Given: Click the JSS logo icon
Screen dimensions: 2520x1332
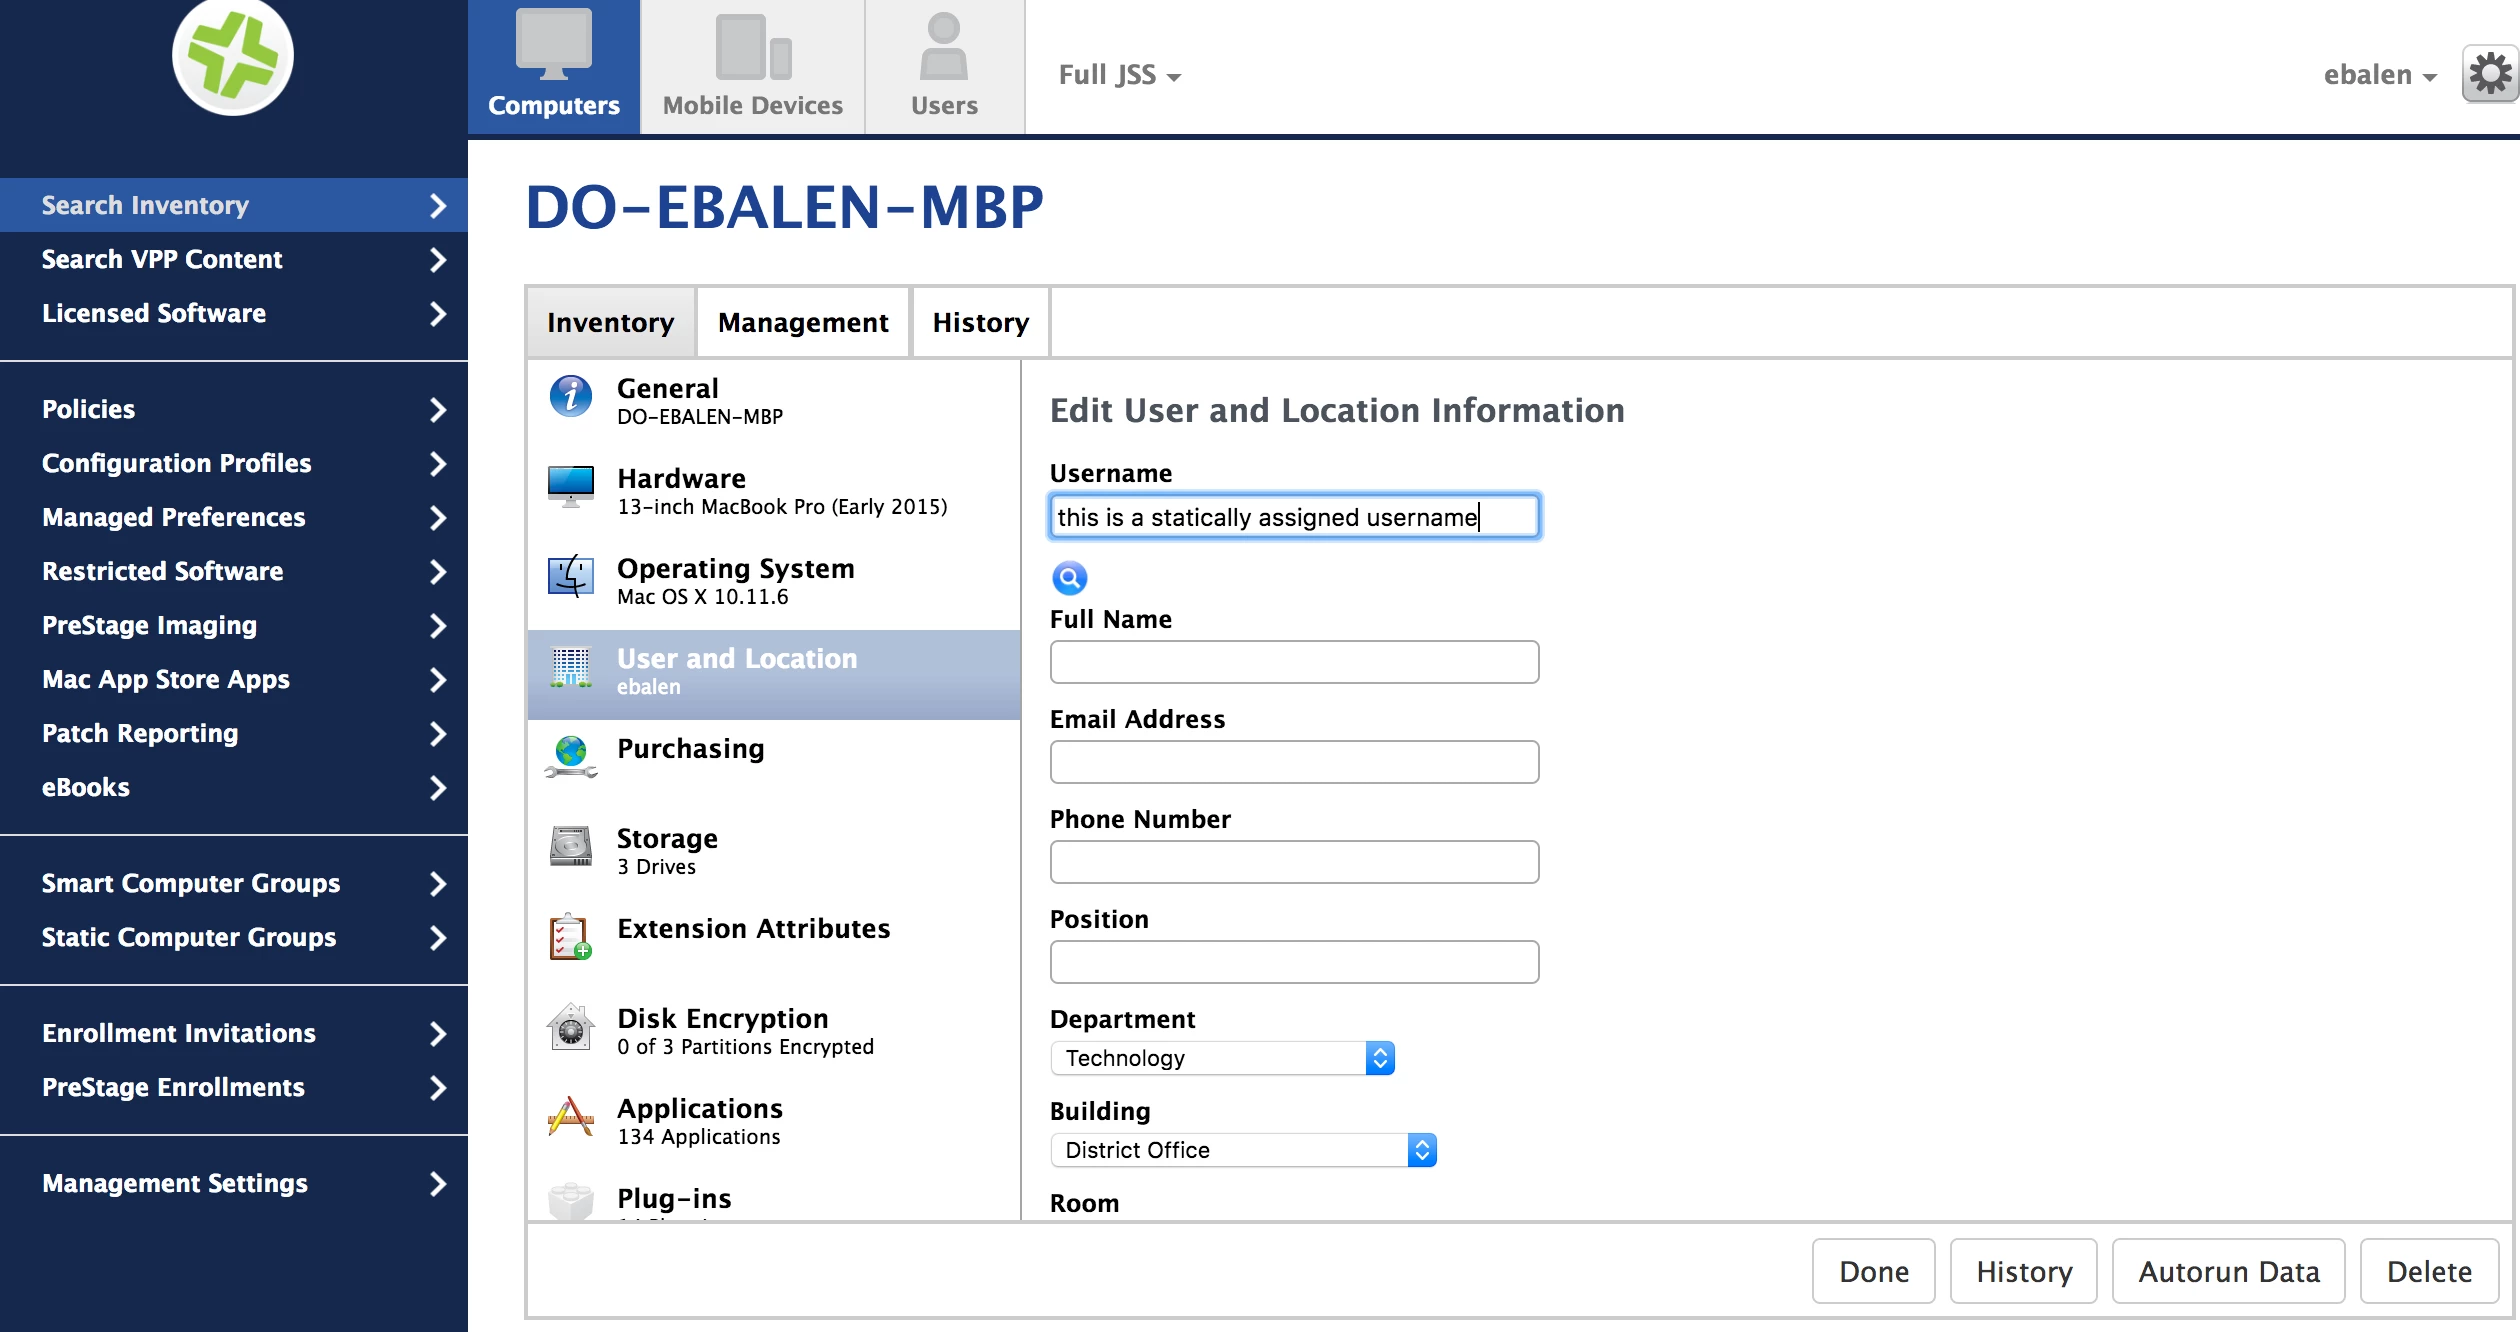Looking at the screenshot, I should (233, 57).
